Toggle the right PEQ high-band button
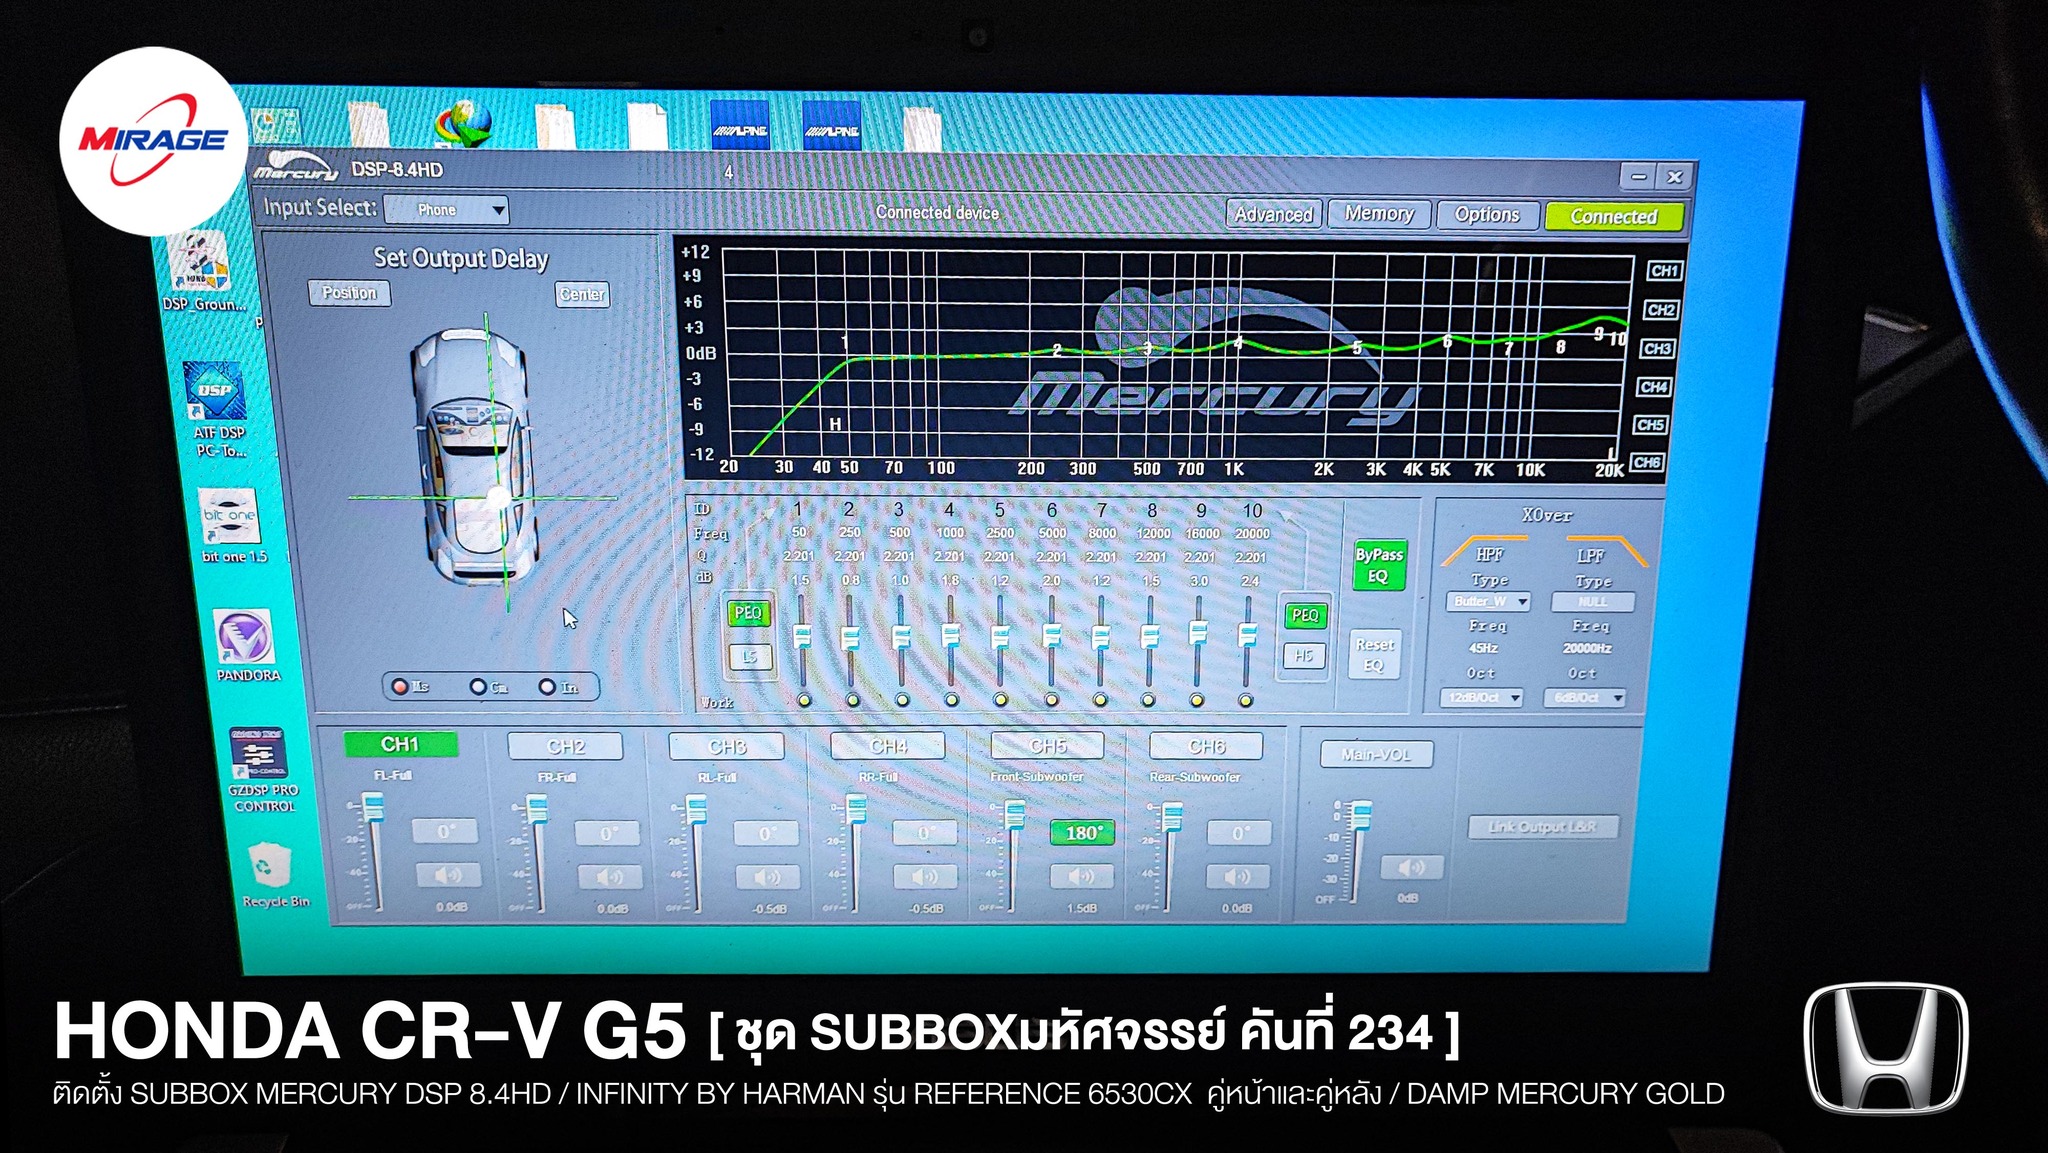2048x1153 pixels. click(1305, 615)
